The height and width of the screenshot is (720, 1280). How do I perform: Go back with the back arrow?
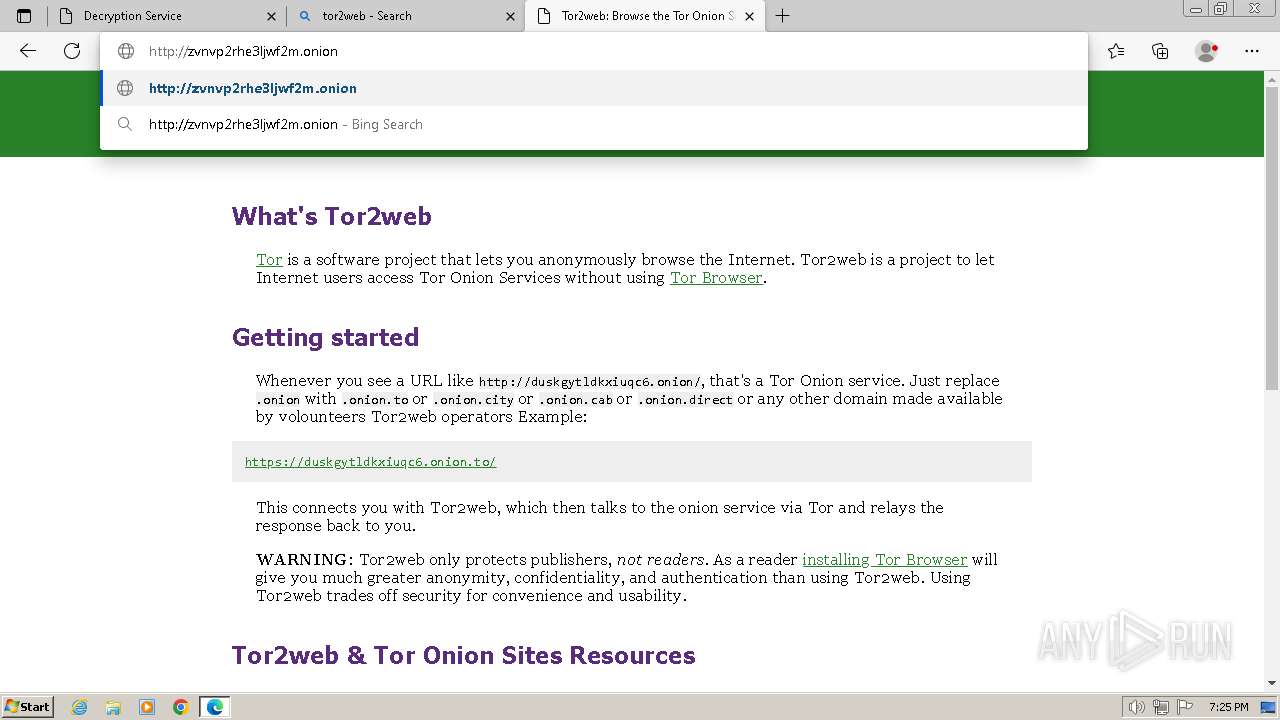[28, 51]
